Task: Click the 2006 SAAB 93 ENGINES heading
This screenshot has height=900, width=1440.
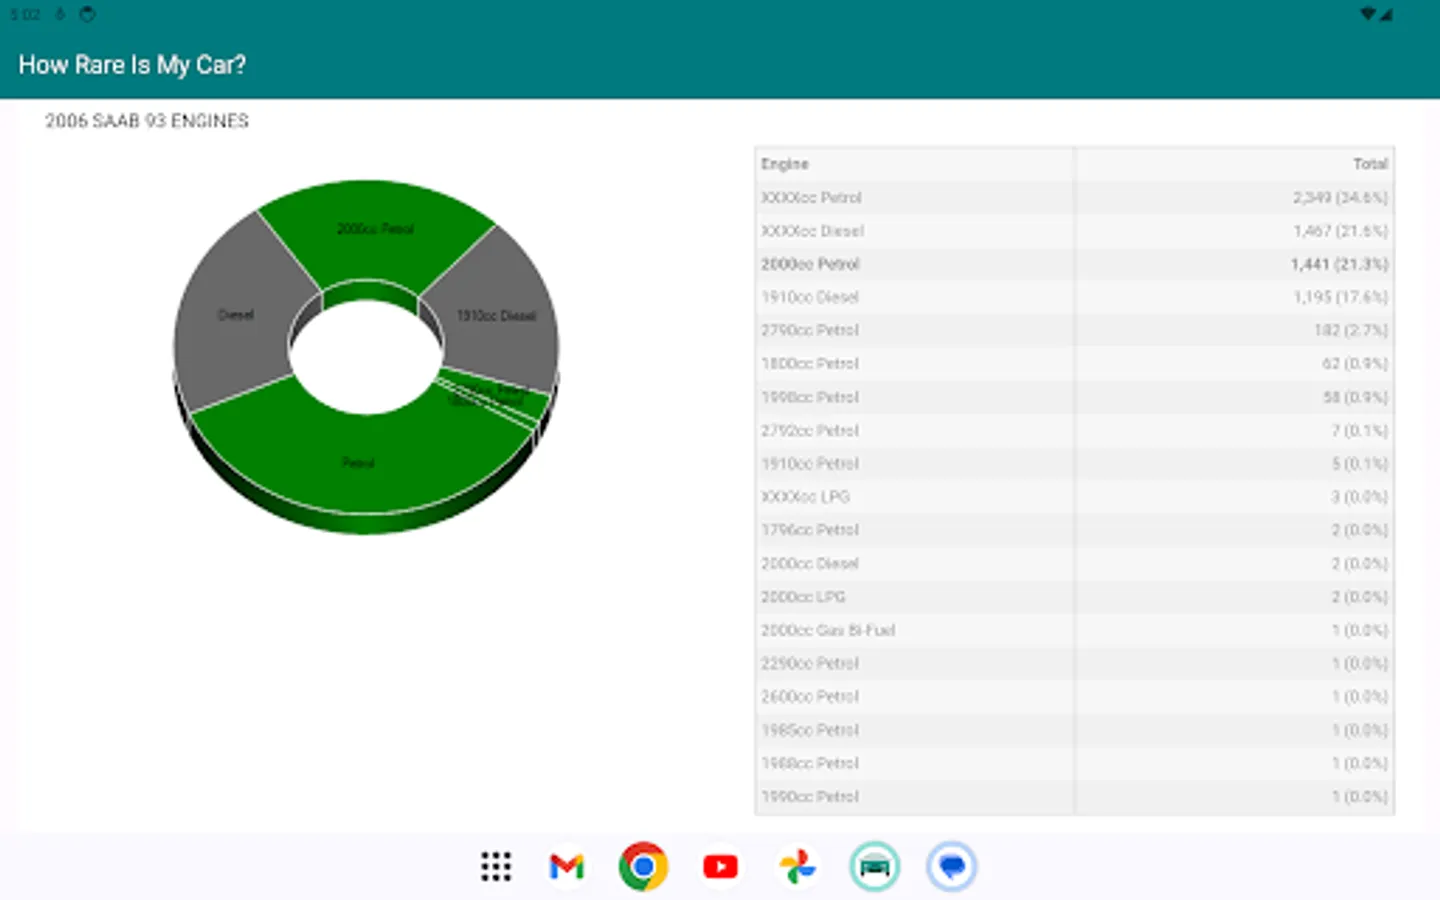Action: pyautogui.click(x=147, y=121)
